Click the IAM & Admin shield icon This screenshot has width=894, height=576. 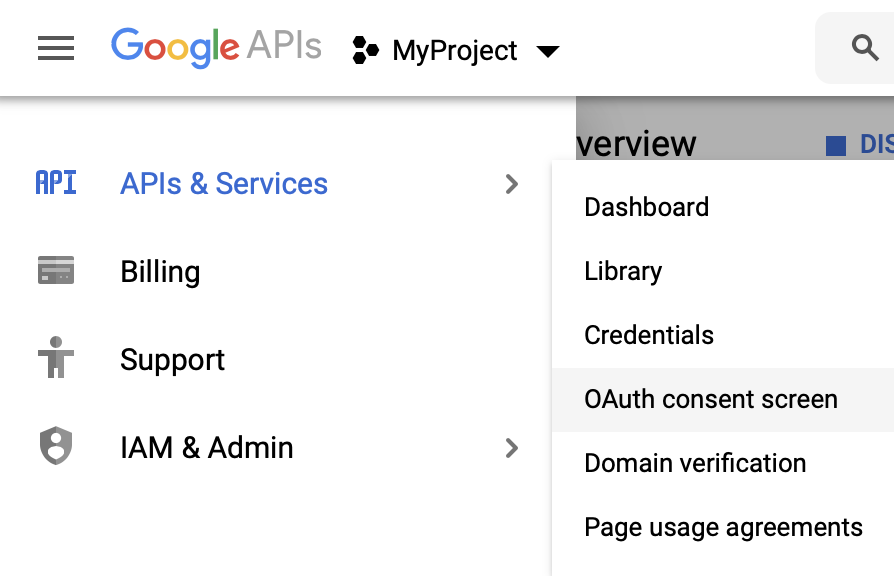click(x=56, y=445)
